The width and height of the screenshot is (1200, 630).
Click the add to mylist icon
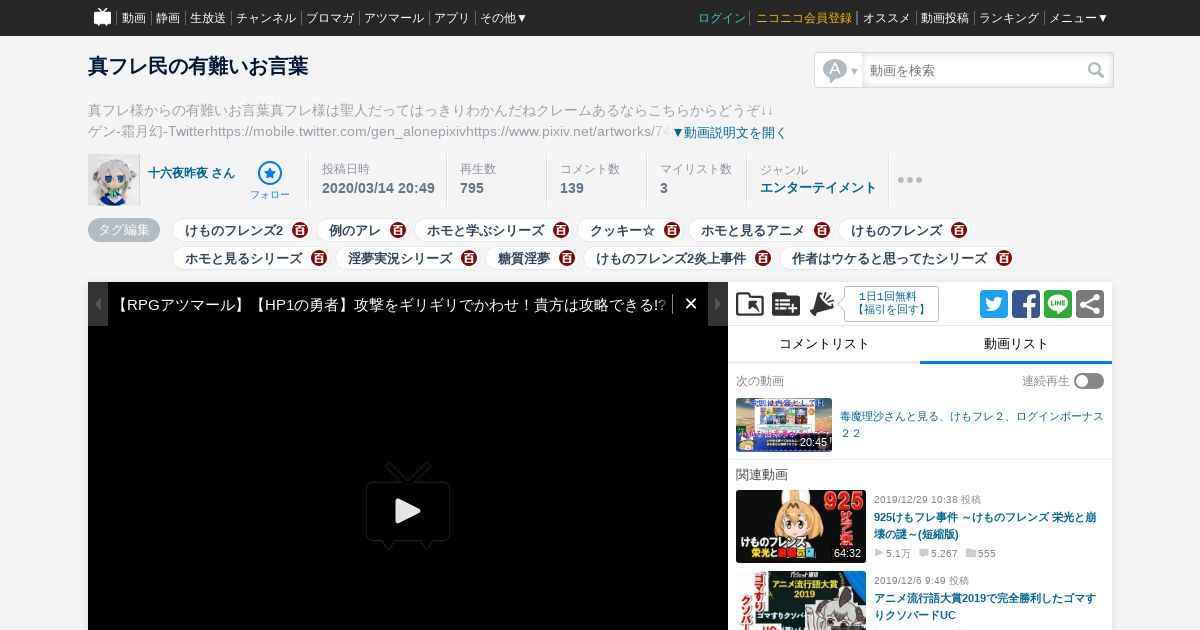tap(786, 304)
